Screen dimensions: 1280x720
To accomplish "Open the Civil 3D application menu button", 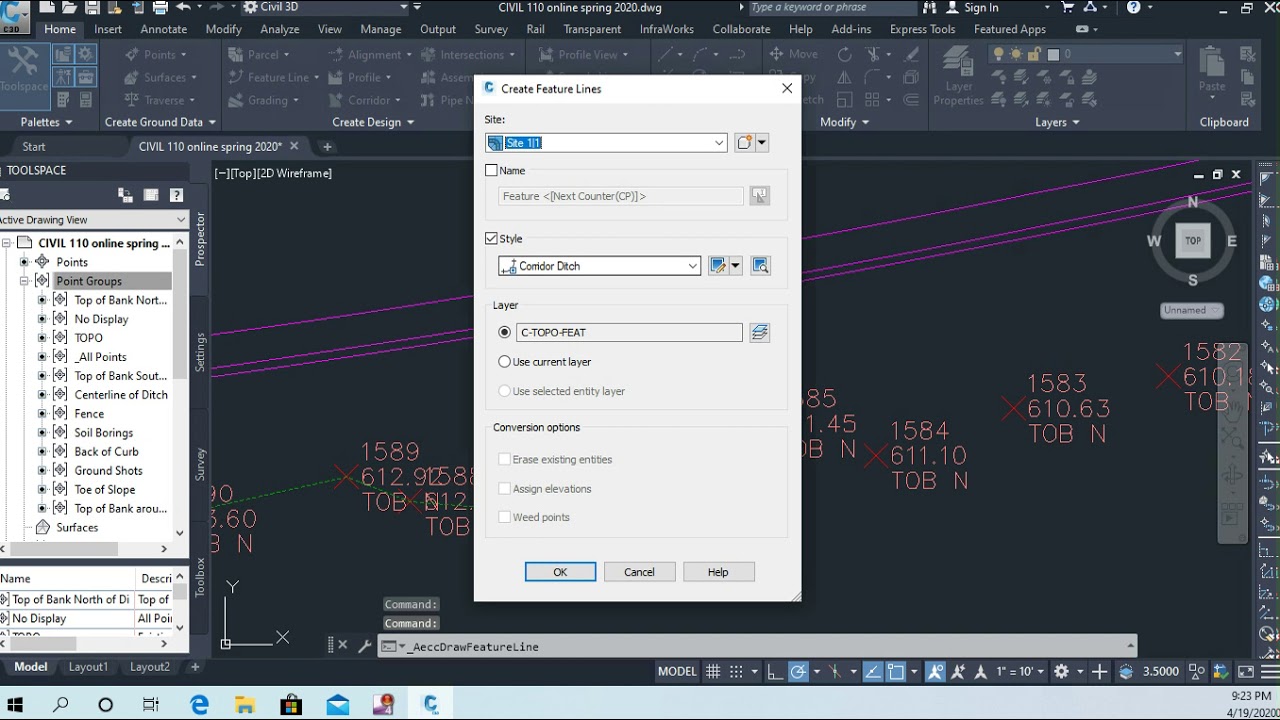I will pyautogui.click(x=15, y=15).
